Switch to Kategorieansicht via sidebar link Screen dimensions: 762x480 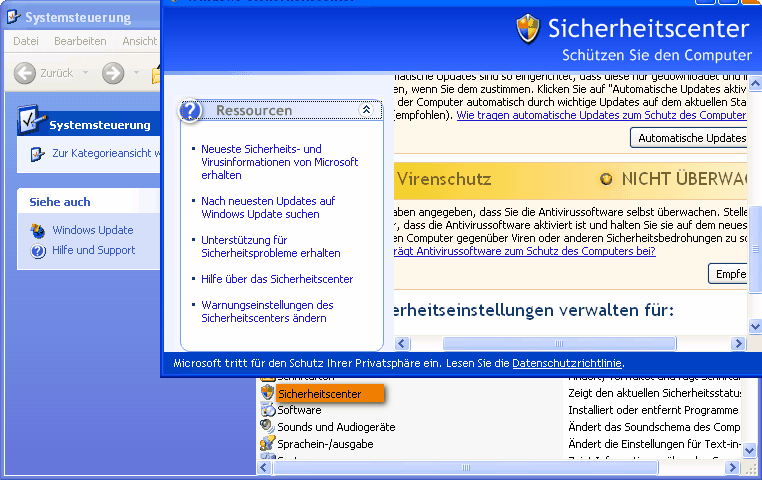tap(106, 153)
